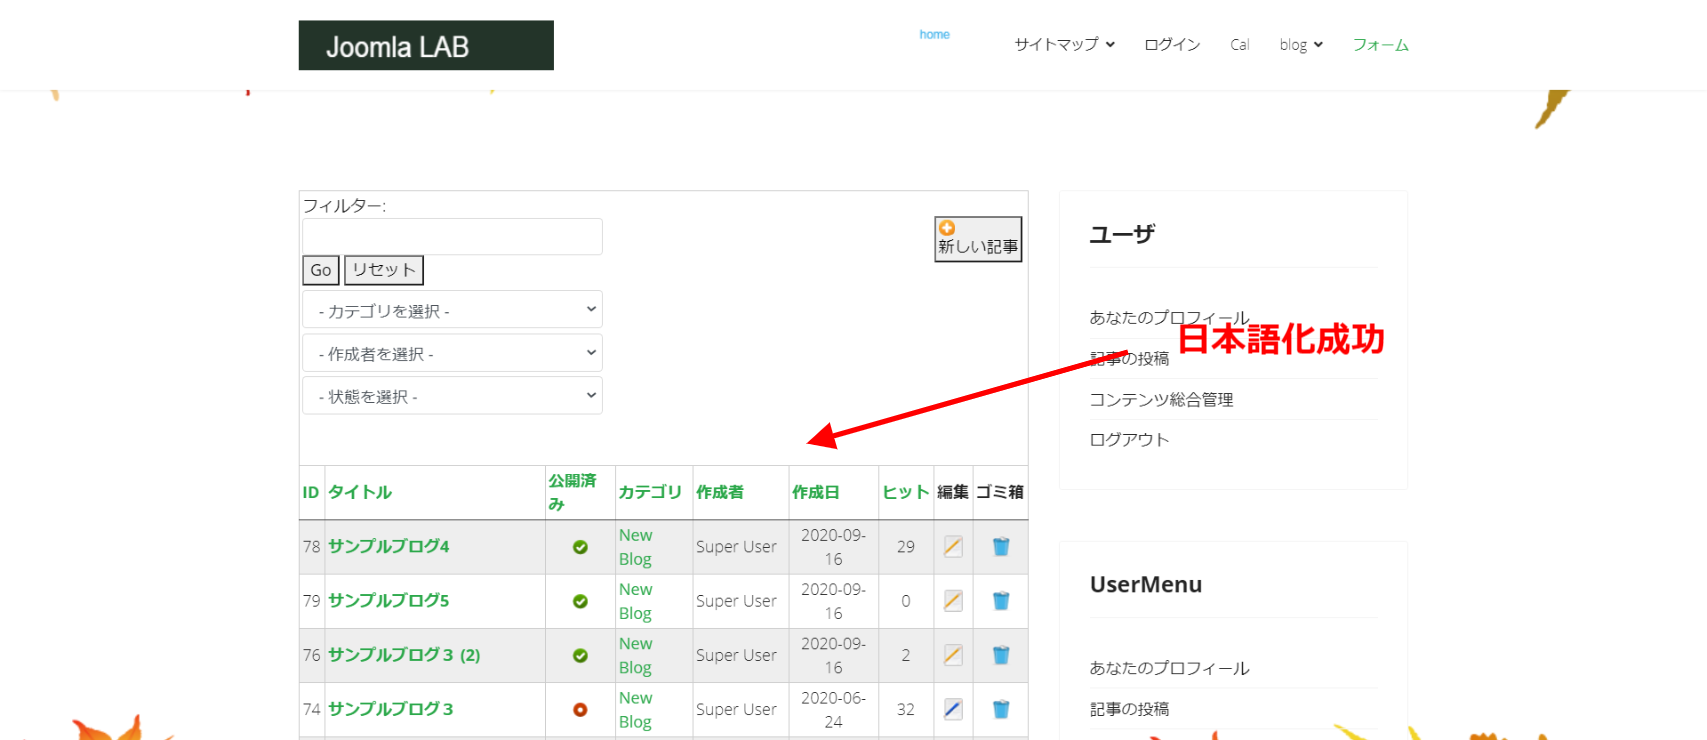Trash the サンプルブログ3 (2) article
This screenshot has height=740, width=1707.
[x=1000, y=655]
